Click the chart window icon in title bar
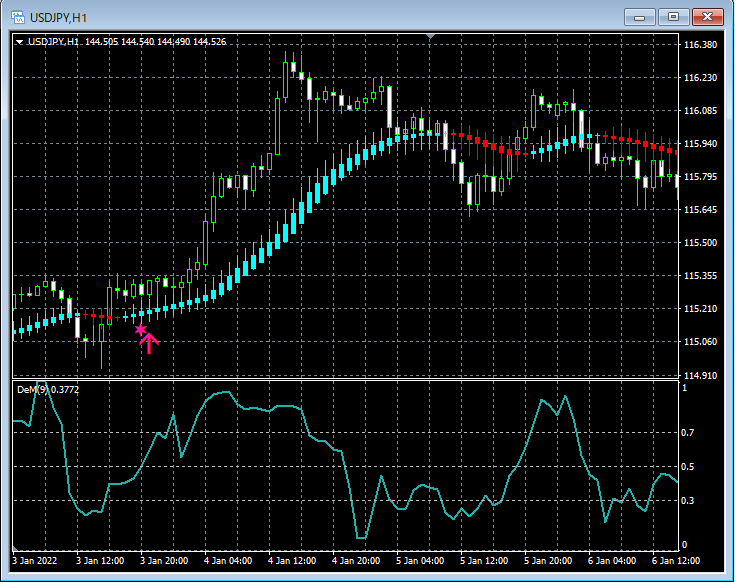Screen dimensions: 736x582 18,17
